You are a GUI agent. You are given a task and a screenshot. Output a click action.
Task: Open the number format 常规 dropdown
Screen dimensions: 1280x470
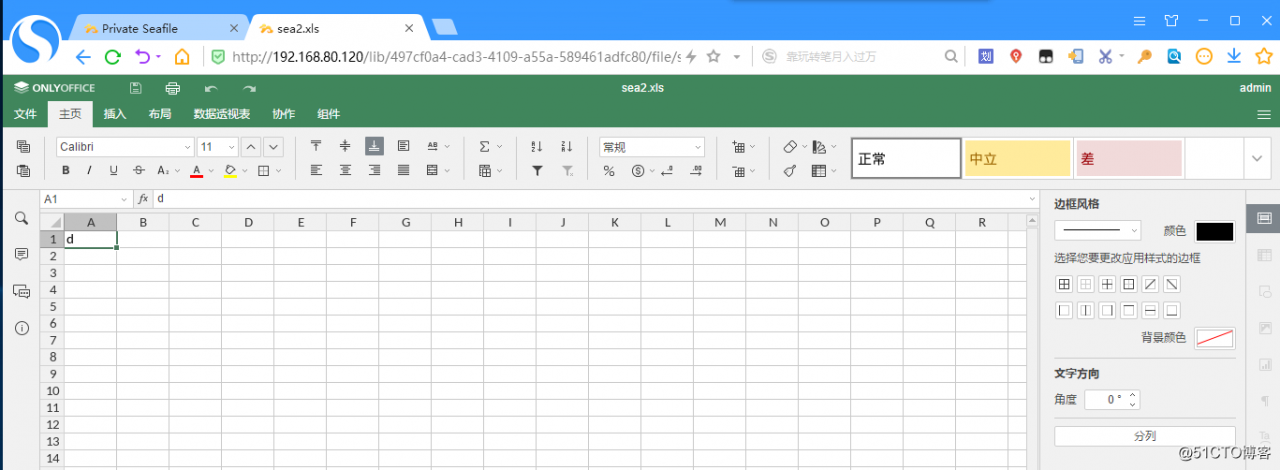click(x=652, y=147)
